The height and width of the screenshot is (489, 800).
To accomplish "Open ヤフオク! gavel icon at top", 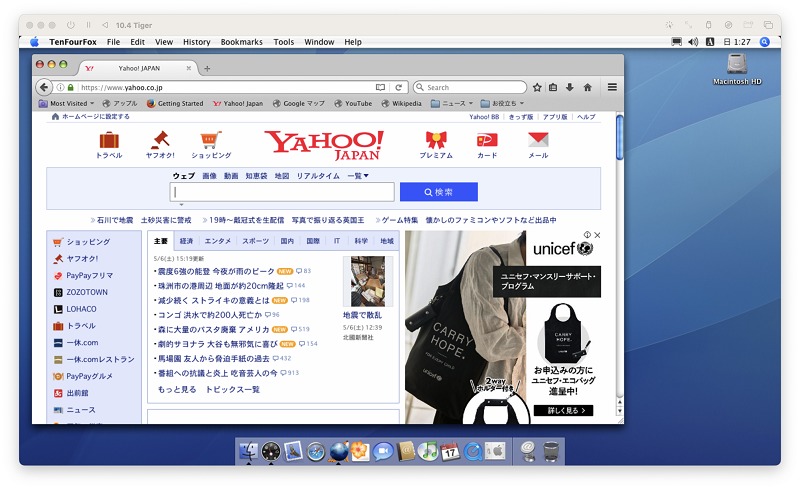I will click(160, 139).
